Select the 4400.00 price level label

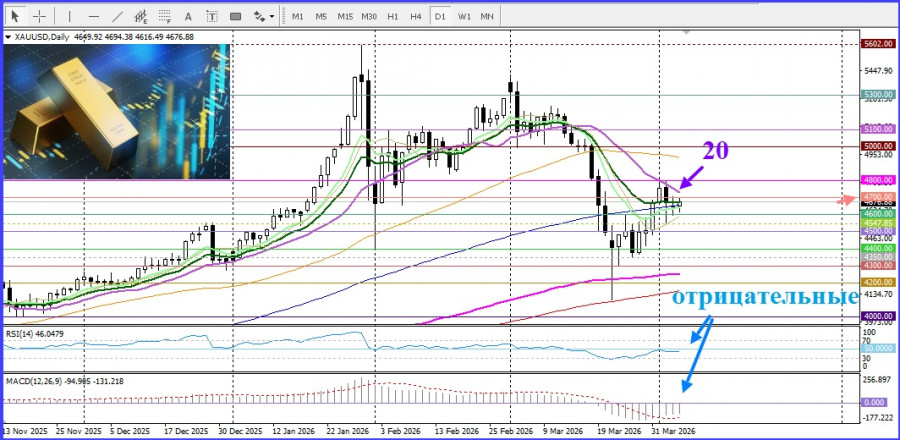pos(878,248)
